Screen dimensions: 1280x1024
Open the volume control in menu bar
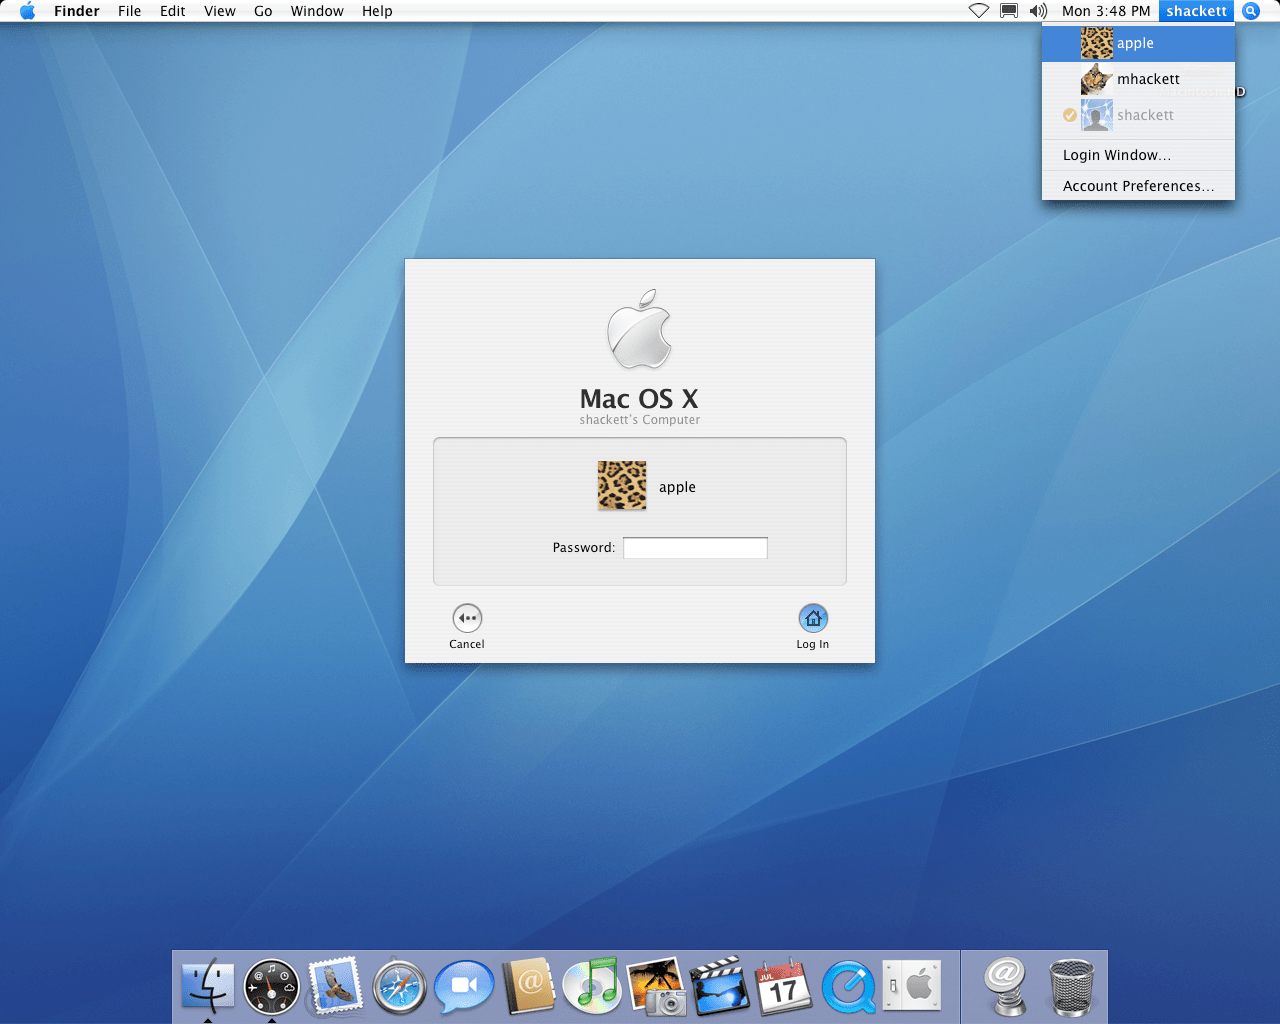click(1038, 11)
